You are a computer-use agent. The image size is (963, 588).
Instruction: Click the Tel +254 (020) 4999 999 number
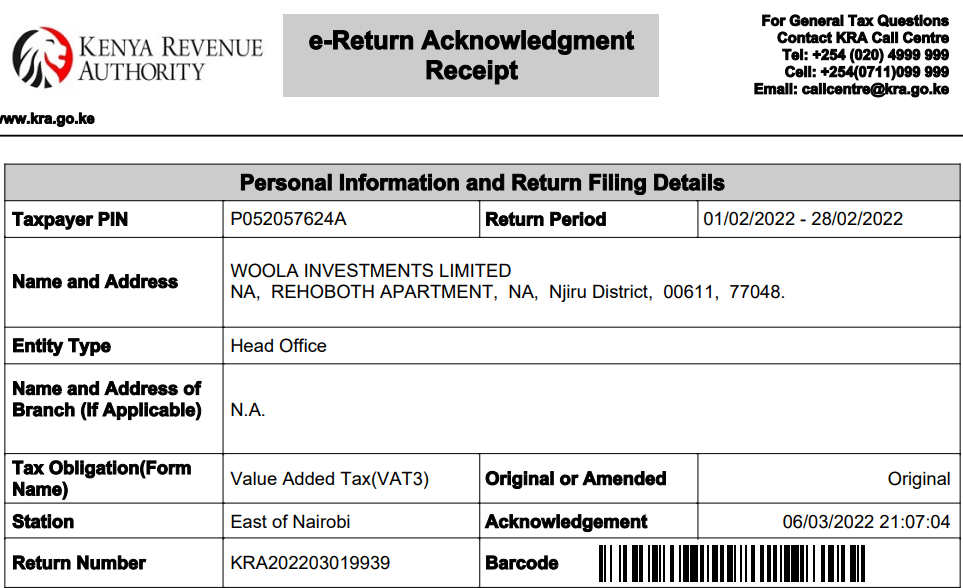click(x=879, y=55)
